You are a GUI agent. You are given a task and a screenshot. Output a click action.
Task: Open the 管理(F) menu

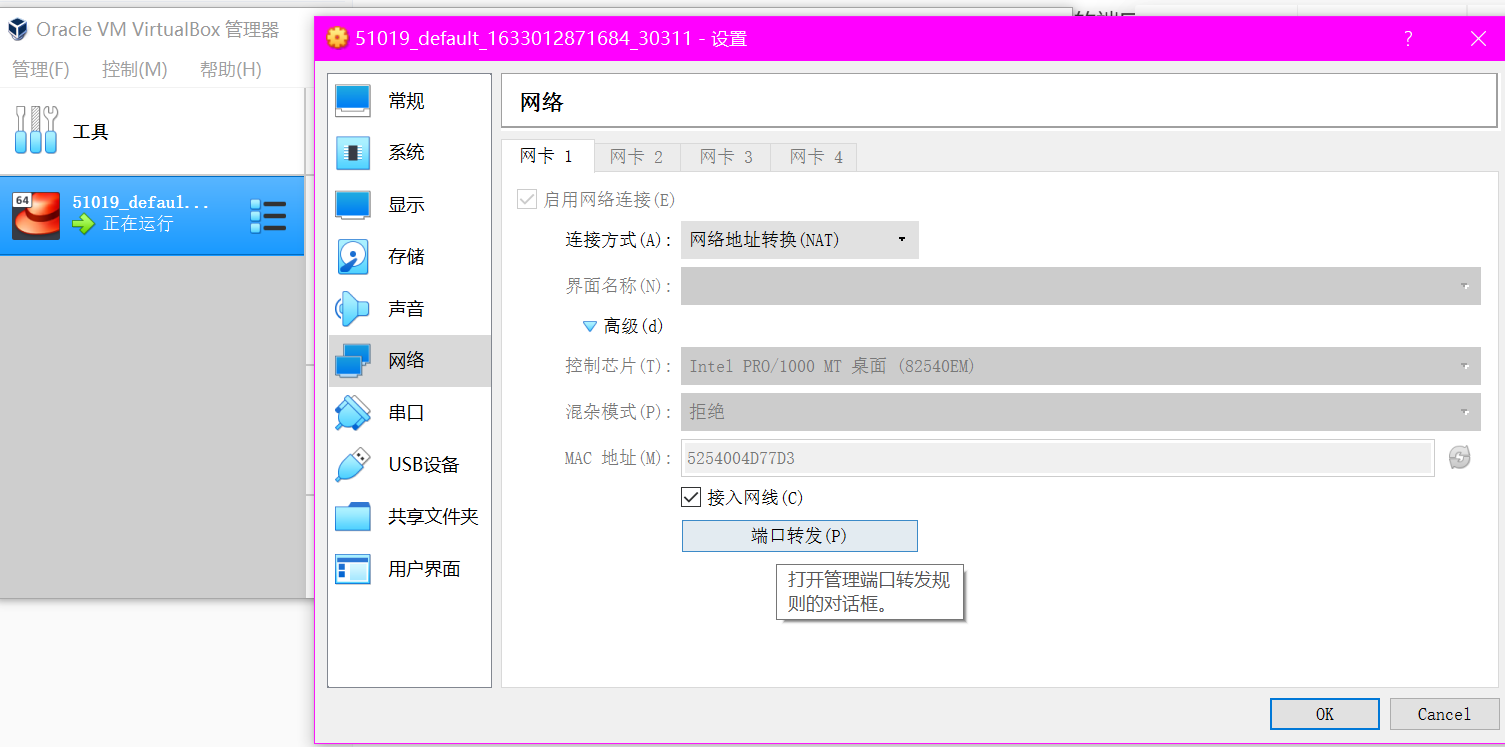click(41, 69)
